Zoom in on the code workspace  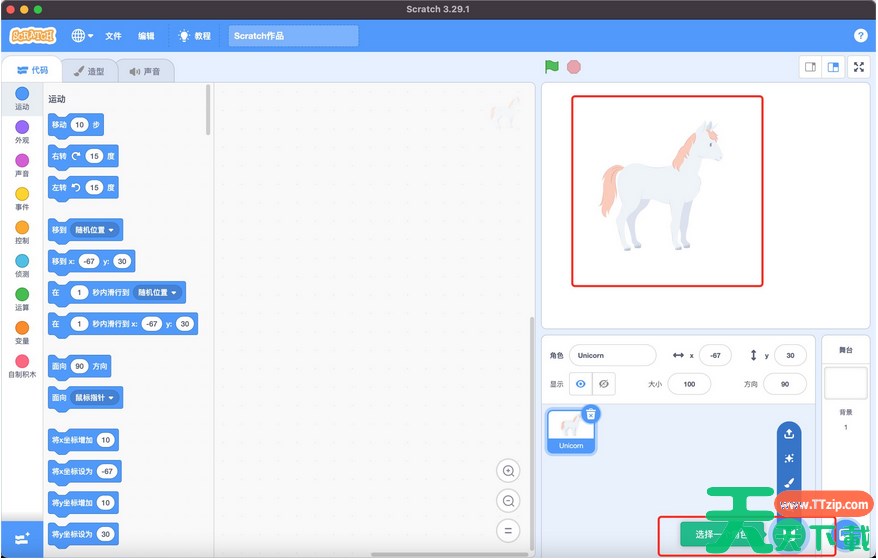tap(509, 472)
